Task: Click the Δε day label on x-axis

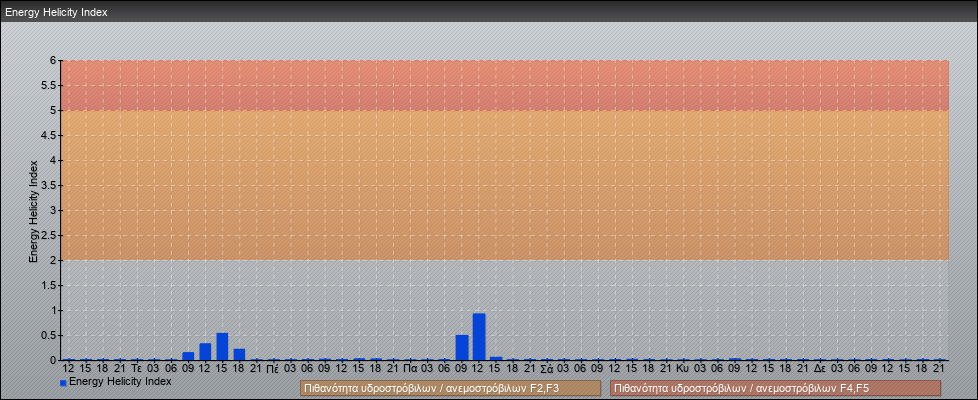Action: click(x=820, y=369)
